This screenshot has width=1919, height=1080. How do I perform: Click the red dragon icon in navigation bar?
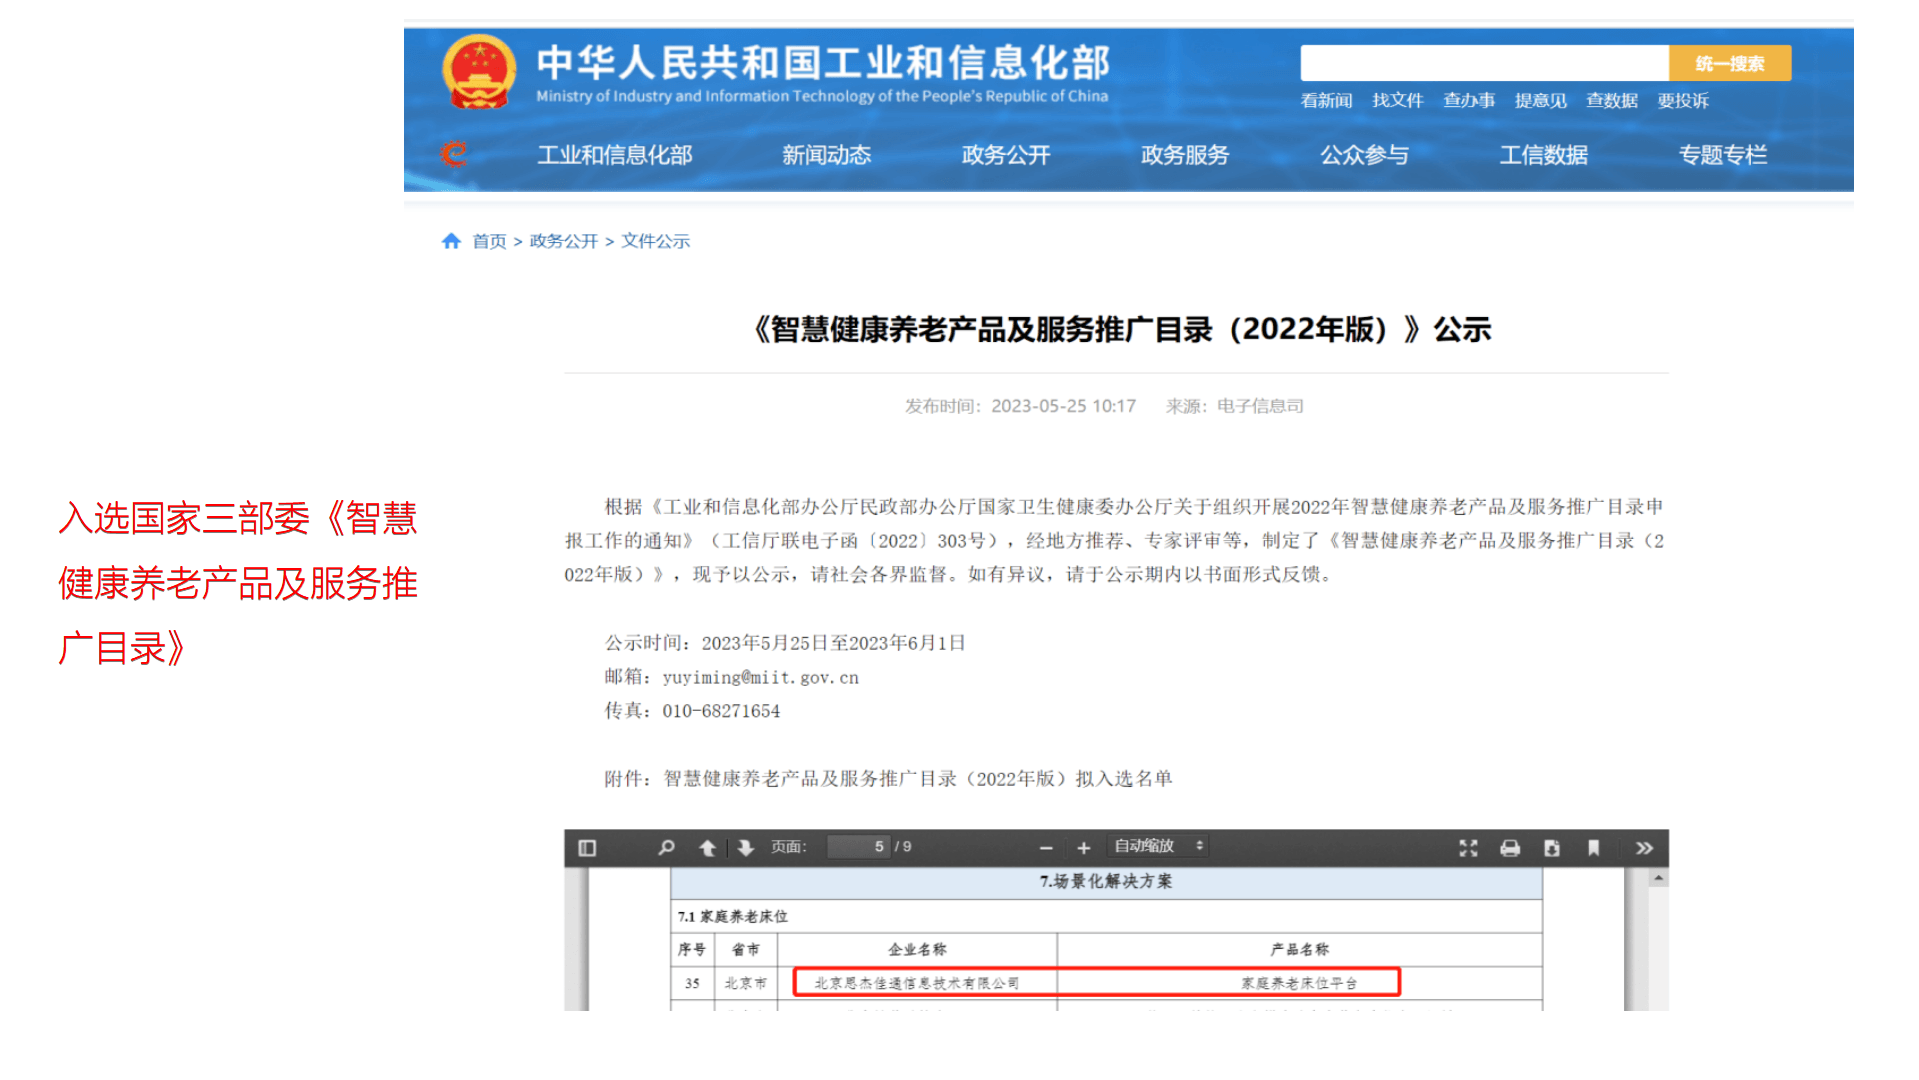point(453,154)
